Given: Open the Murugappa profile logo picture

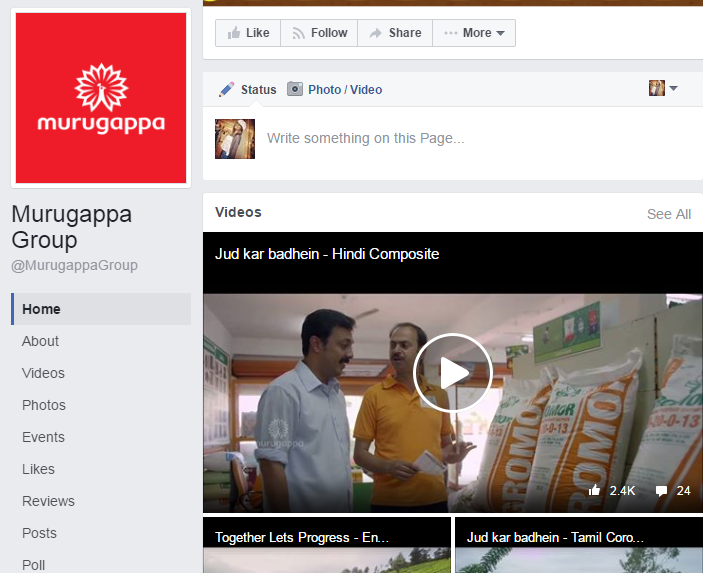Looking at the screenshot, I should (101, 98).
